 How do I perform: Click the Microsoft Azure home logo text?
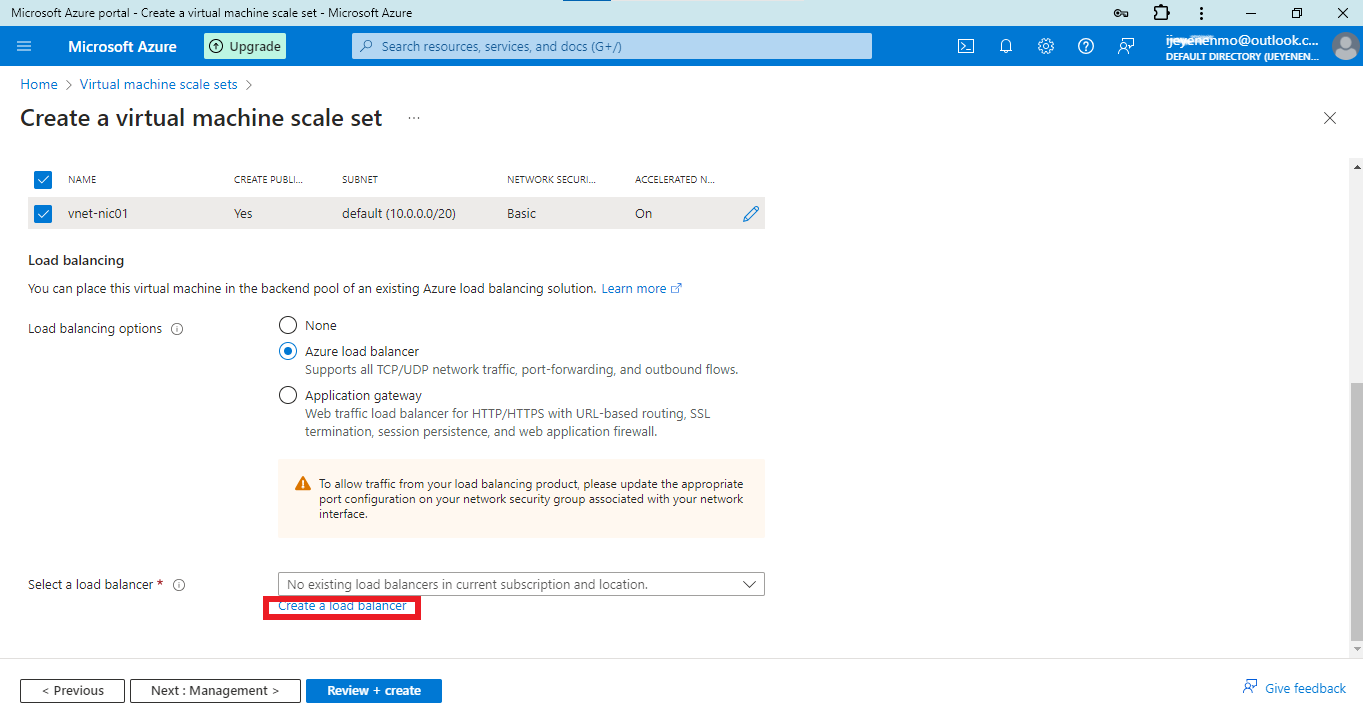(x=122, y=47)
